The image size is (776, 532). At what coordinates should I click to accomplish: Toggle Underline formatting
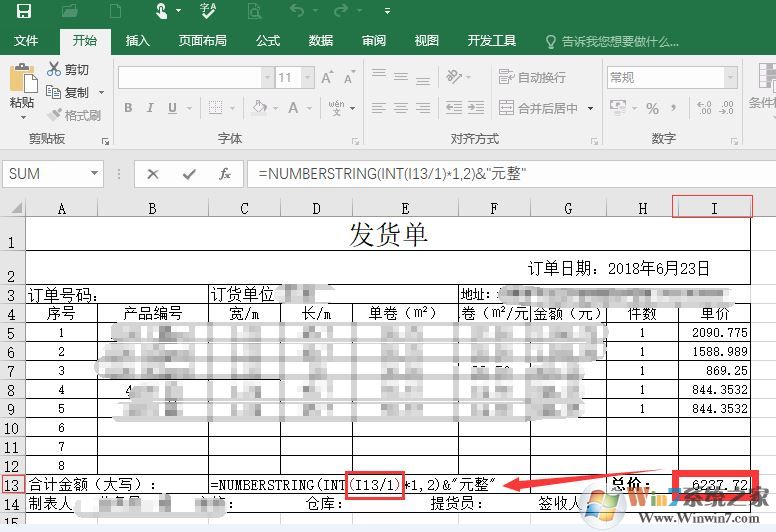coord(172,107)
